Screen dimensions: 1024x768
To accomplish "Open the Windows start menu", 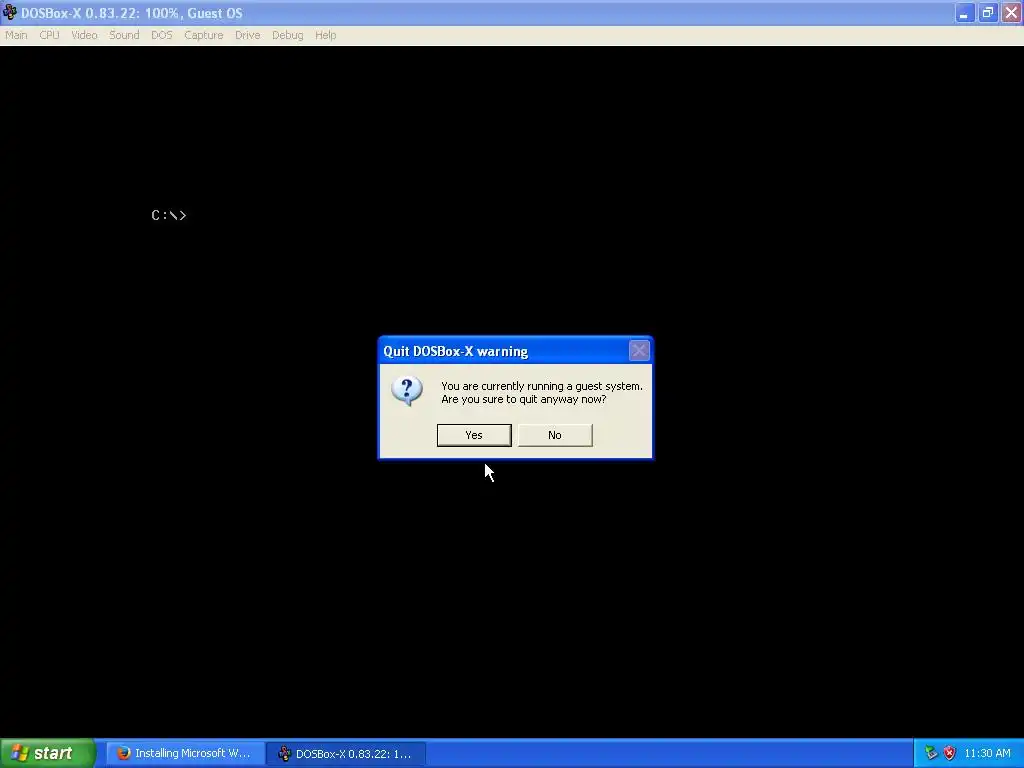I will coord(48,753).
